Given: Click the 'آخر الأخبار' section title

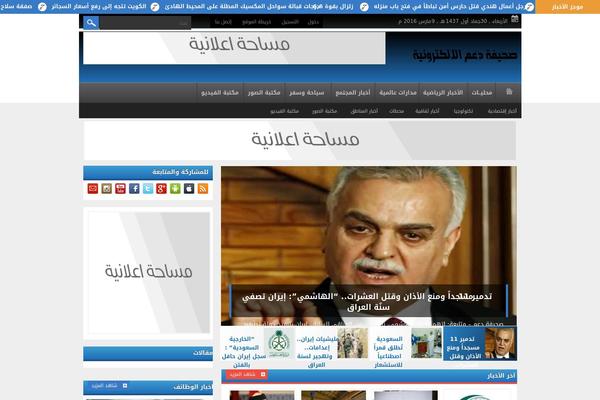Looking at the screenshot, I should [x=501, y=376].
